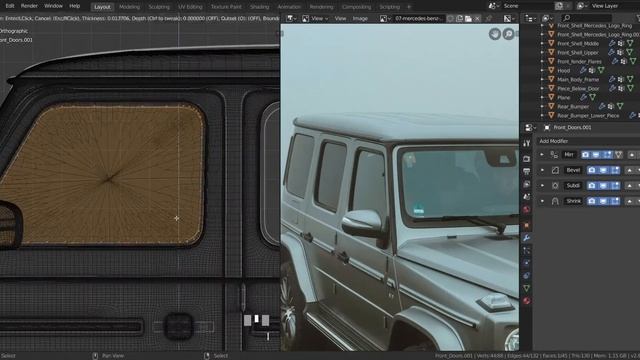Click the Hood modifier wrench icon in outliner
The width and height of the screenshot is (640, 360).
583,71
